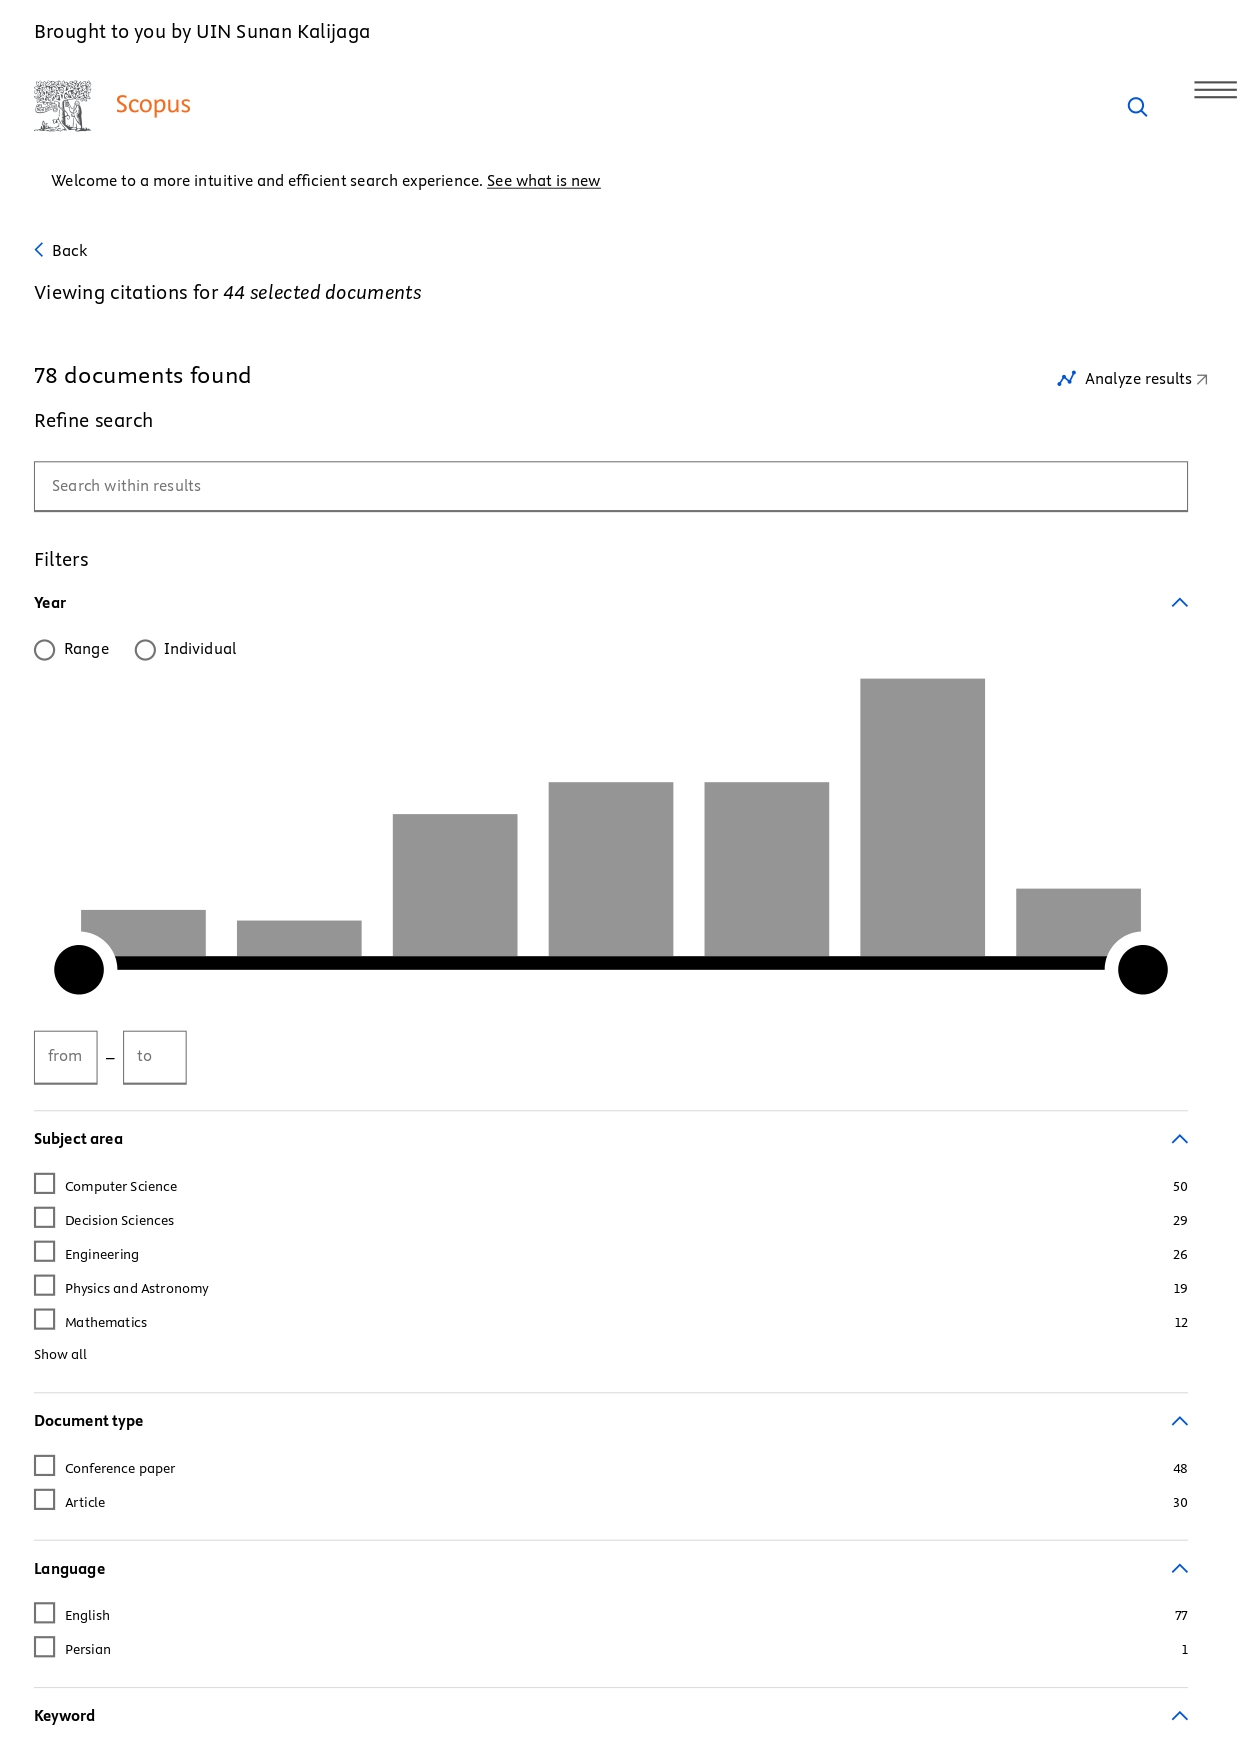Tick the Conference paper checkbox
The image size is (1240, 1754).
point(45,1466)
